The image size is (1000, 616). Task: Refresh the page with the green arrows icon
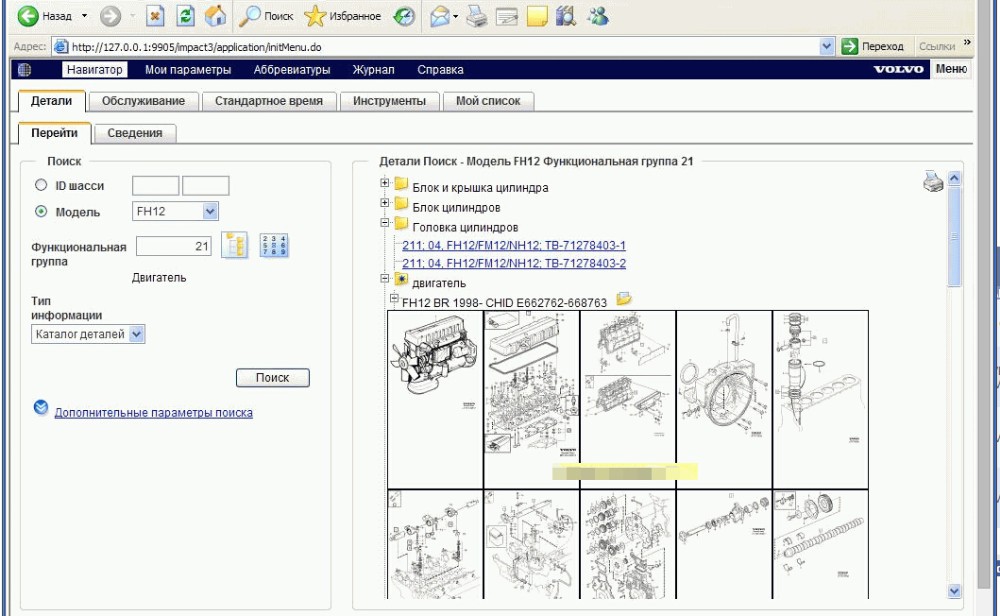186,16
